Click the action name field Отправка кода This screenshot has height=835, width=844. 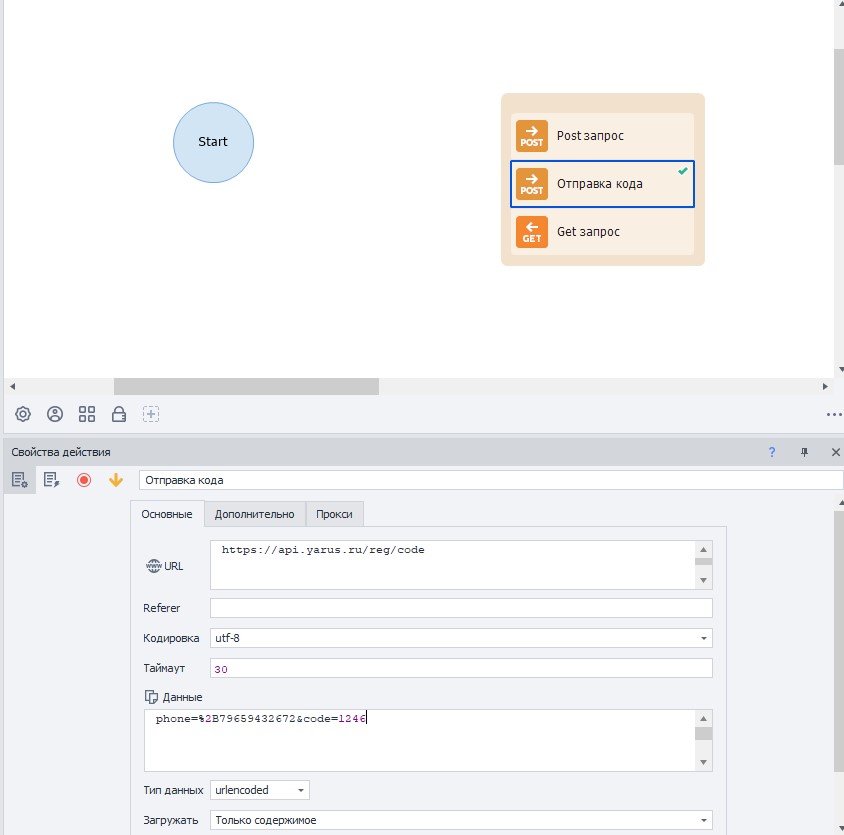pyautogui.click(x=490, y=480)
